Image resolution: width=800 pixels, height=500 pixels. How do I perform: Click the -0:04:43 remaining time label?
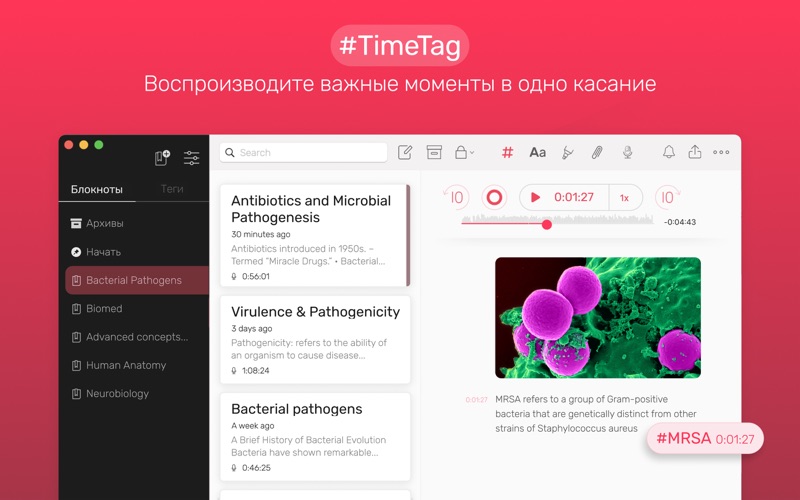point(680,222)
